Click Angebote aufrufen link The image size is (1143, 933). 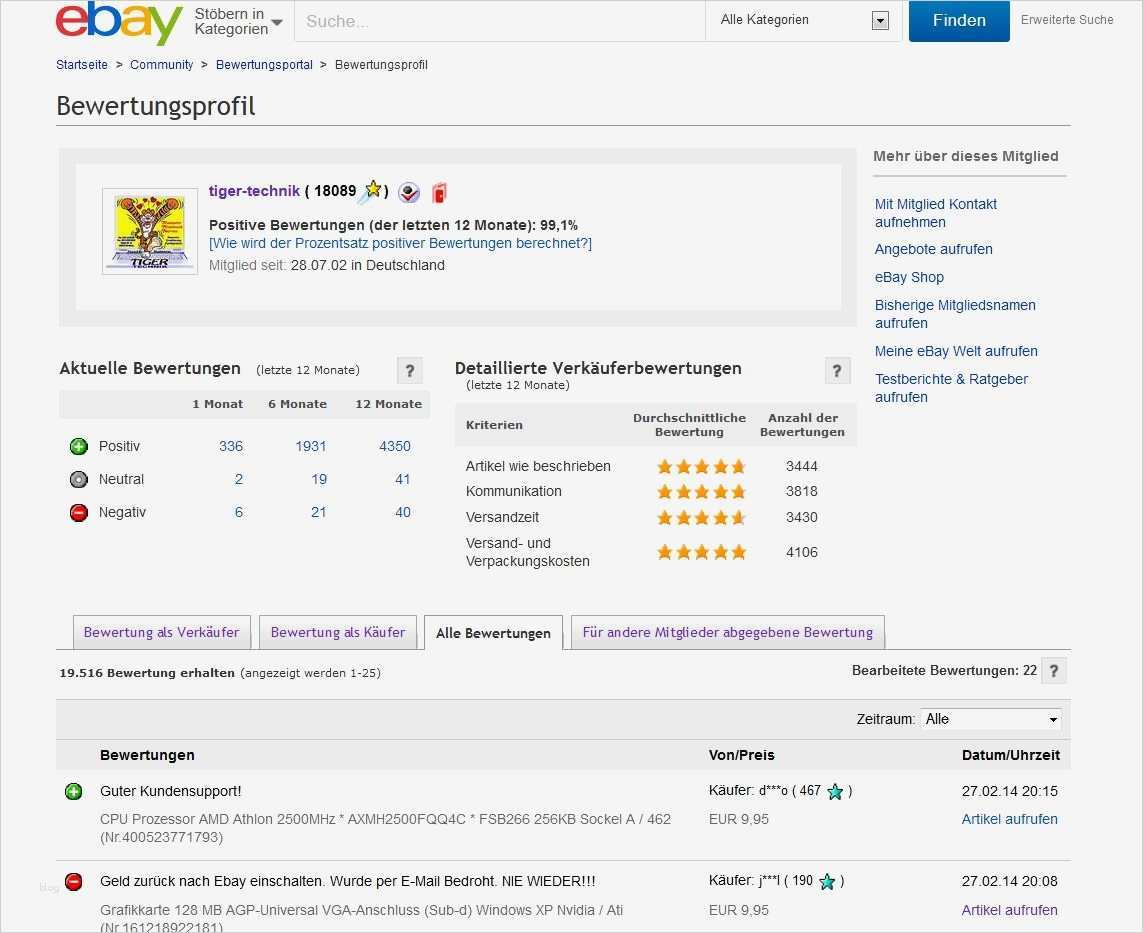(x=933, y=249)
